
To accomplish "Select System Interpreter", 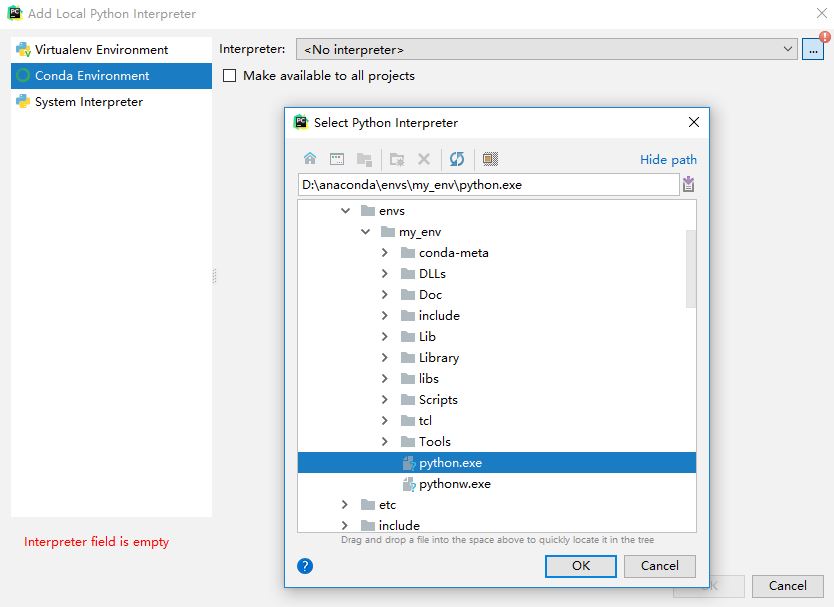I will [x=111, y=102].
